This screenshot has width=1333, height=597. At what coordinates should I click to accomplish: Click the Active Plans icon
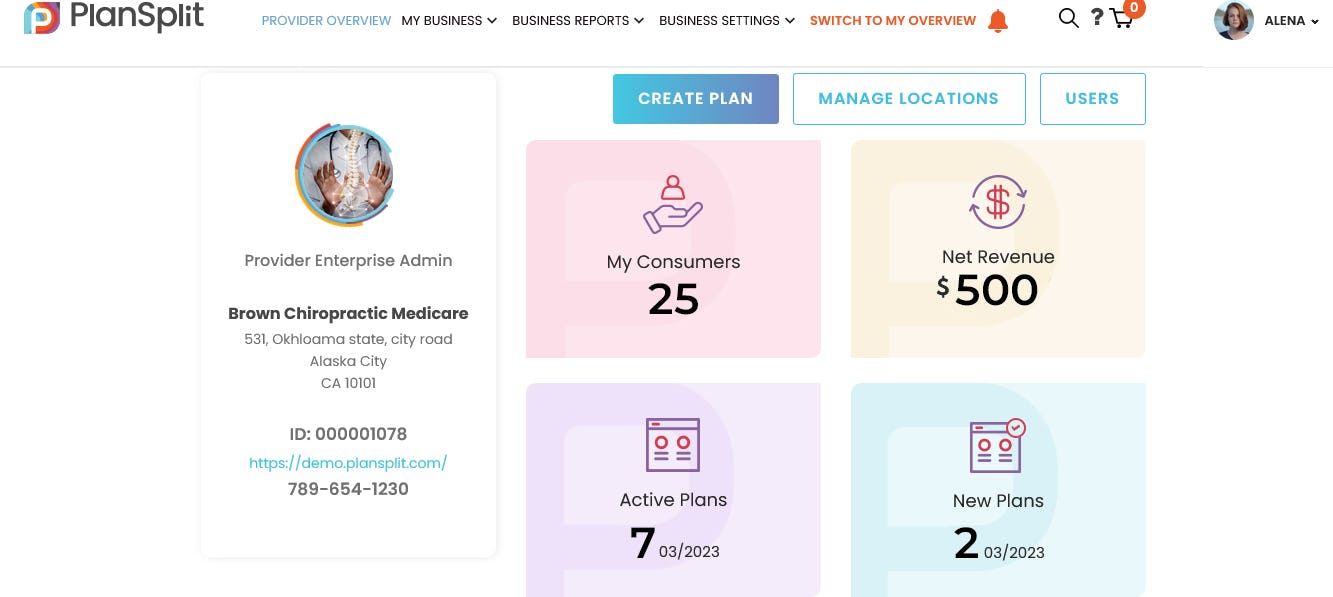tap(673, 445)
